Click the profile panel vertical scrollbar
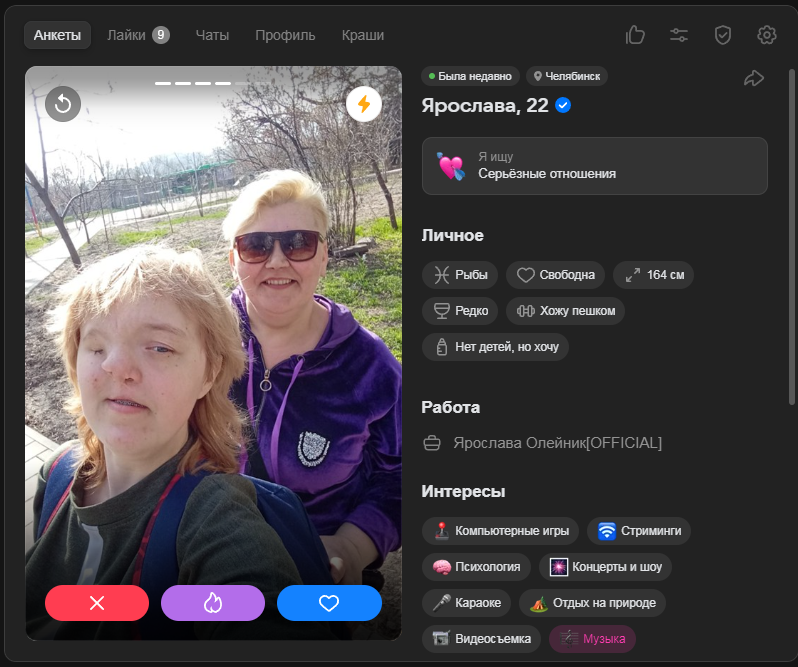The height and width of the screenshot is (667, 798). click(x=791, y=237)
